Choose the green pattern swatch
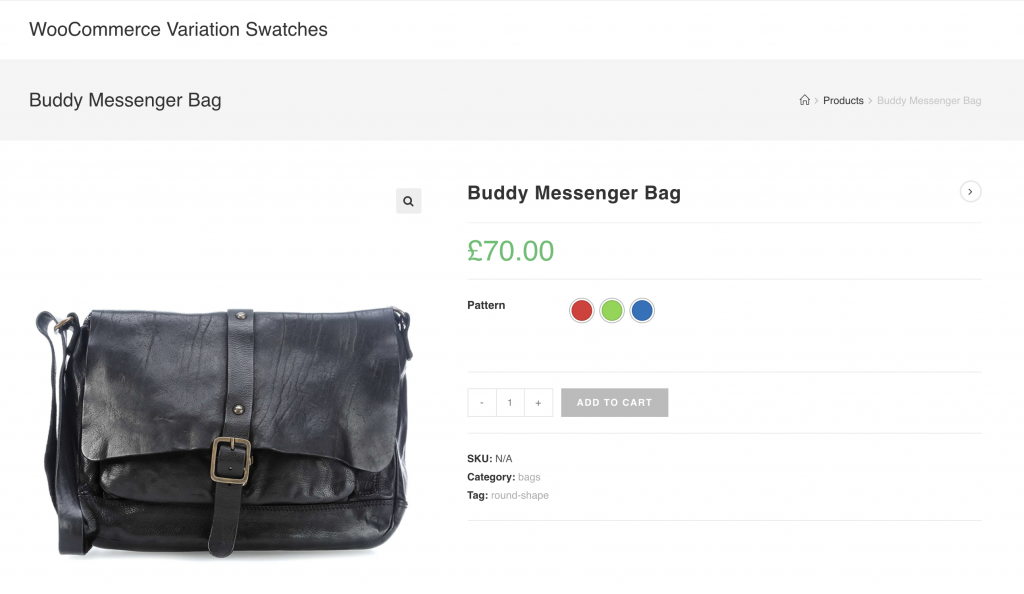The image size is (1024, 594). (612, 310)
